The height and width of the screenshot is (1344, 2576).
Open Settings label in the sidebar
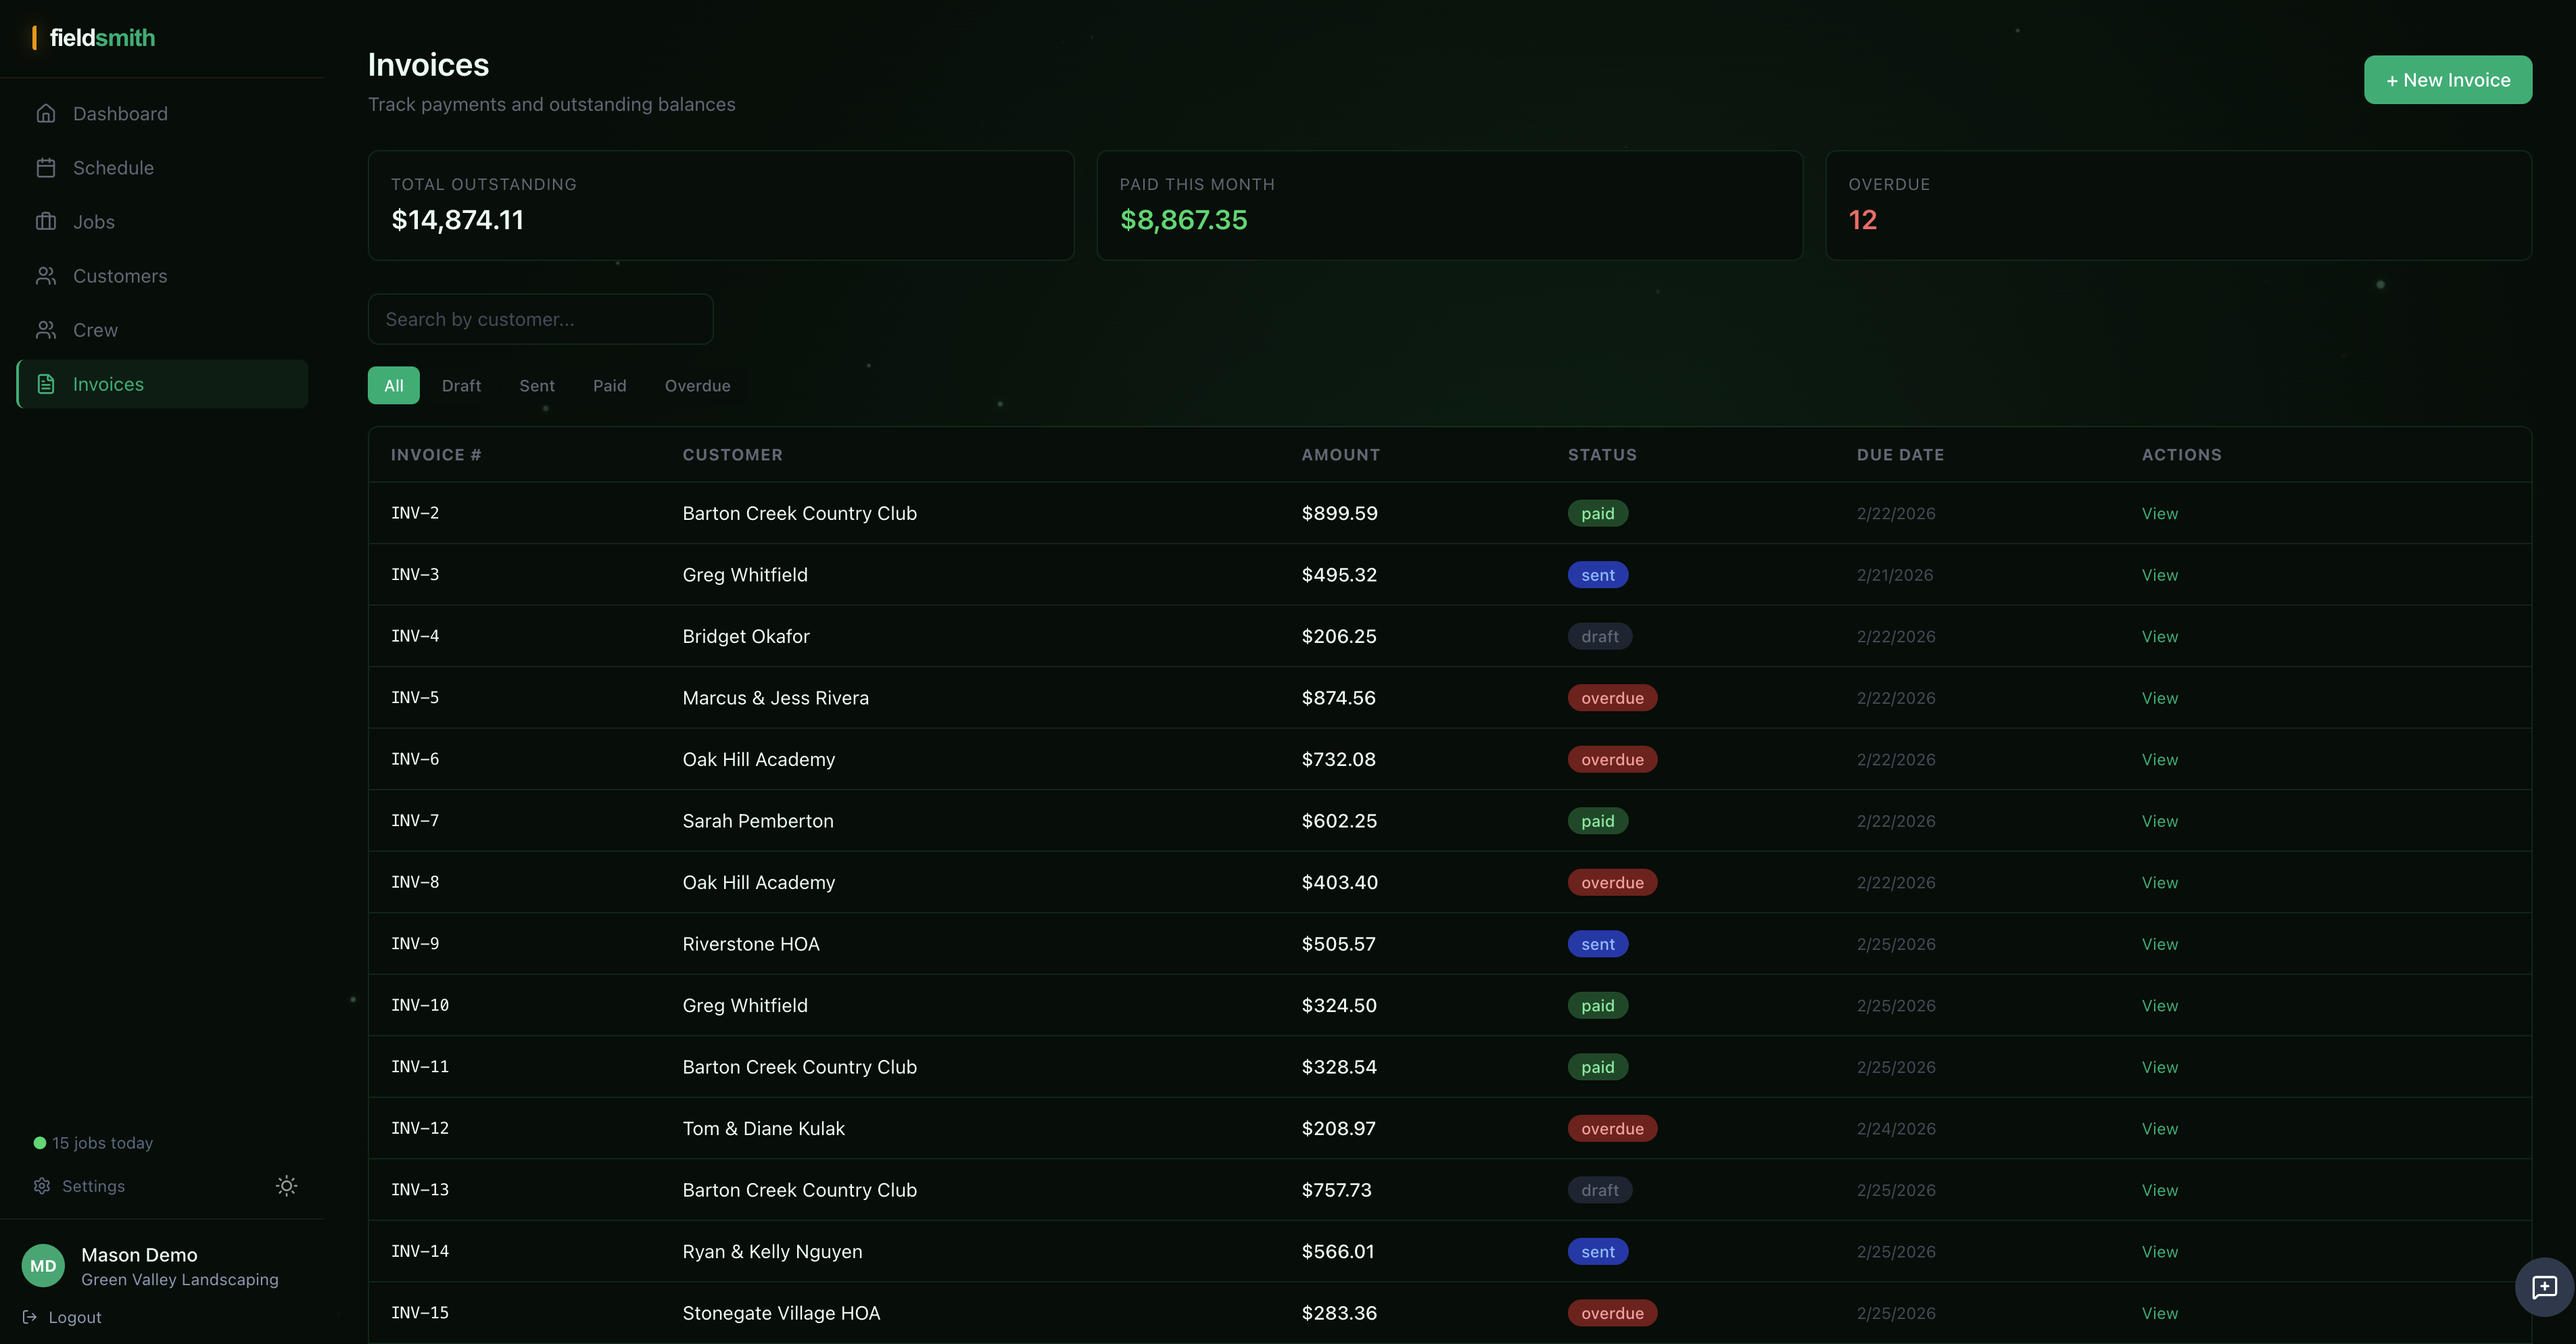click(x=94, y=1186)
